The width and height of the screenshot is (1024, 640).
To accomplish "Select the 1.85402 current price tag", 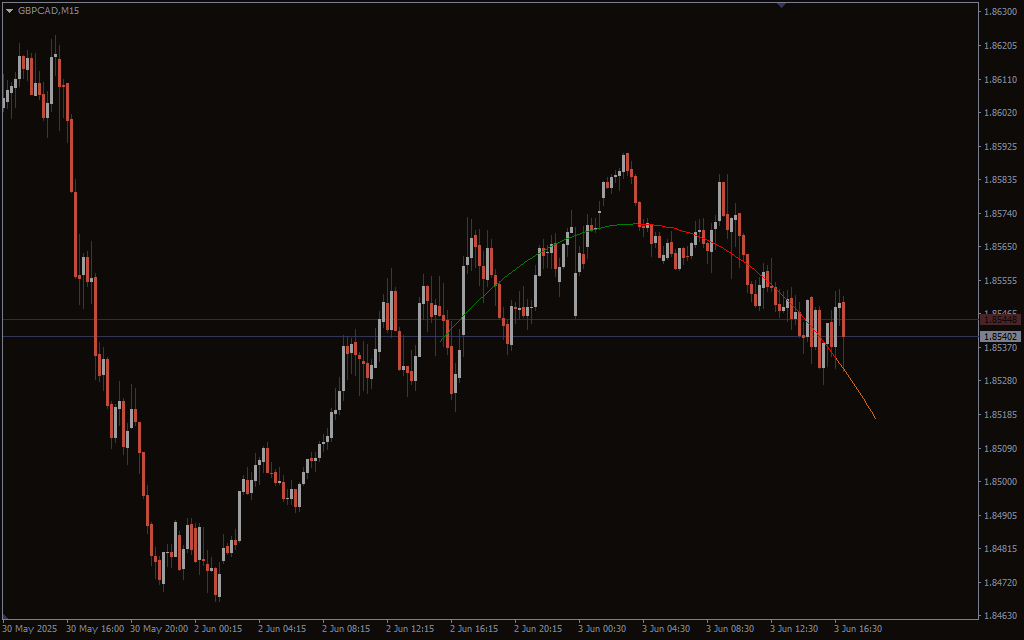I will coord(1000,337).
